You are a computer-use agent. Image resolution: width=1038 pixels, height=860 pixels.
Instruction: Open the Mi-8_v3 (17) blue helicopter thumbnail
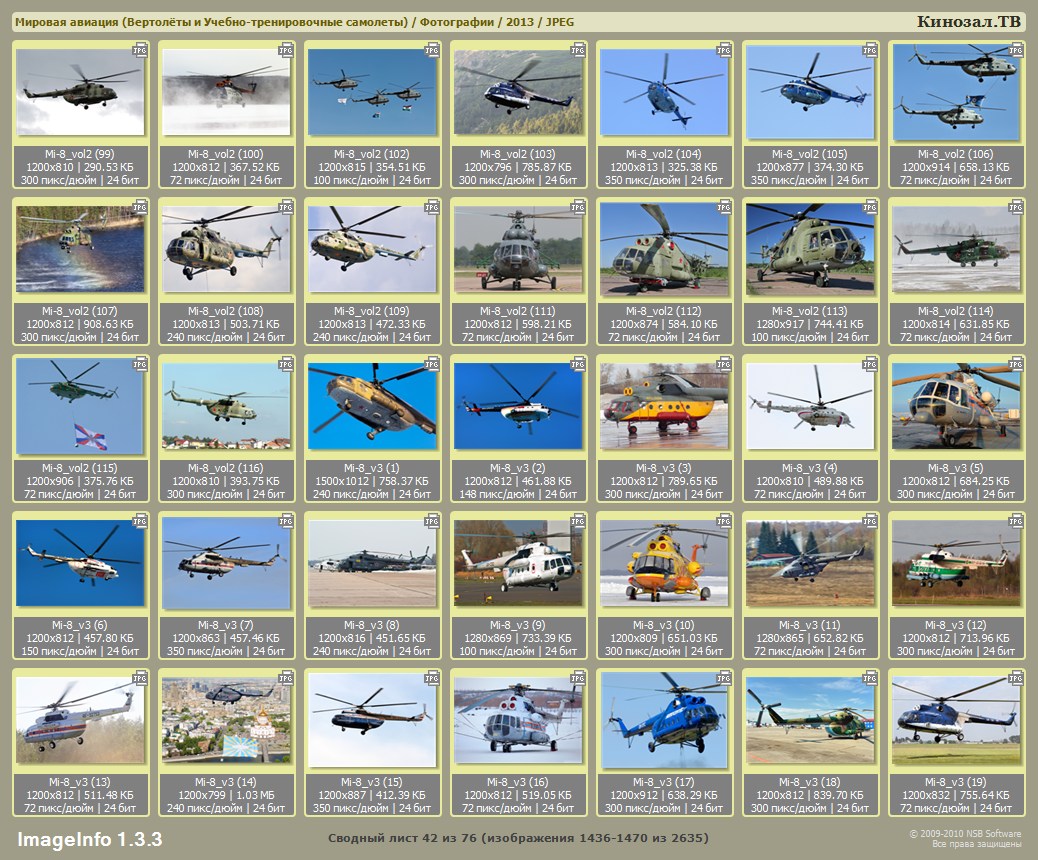[664, 721]
